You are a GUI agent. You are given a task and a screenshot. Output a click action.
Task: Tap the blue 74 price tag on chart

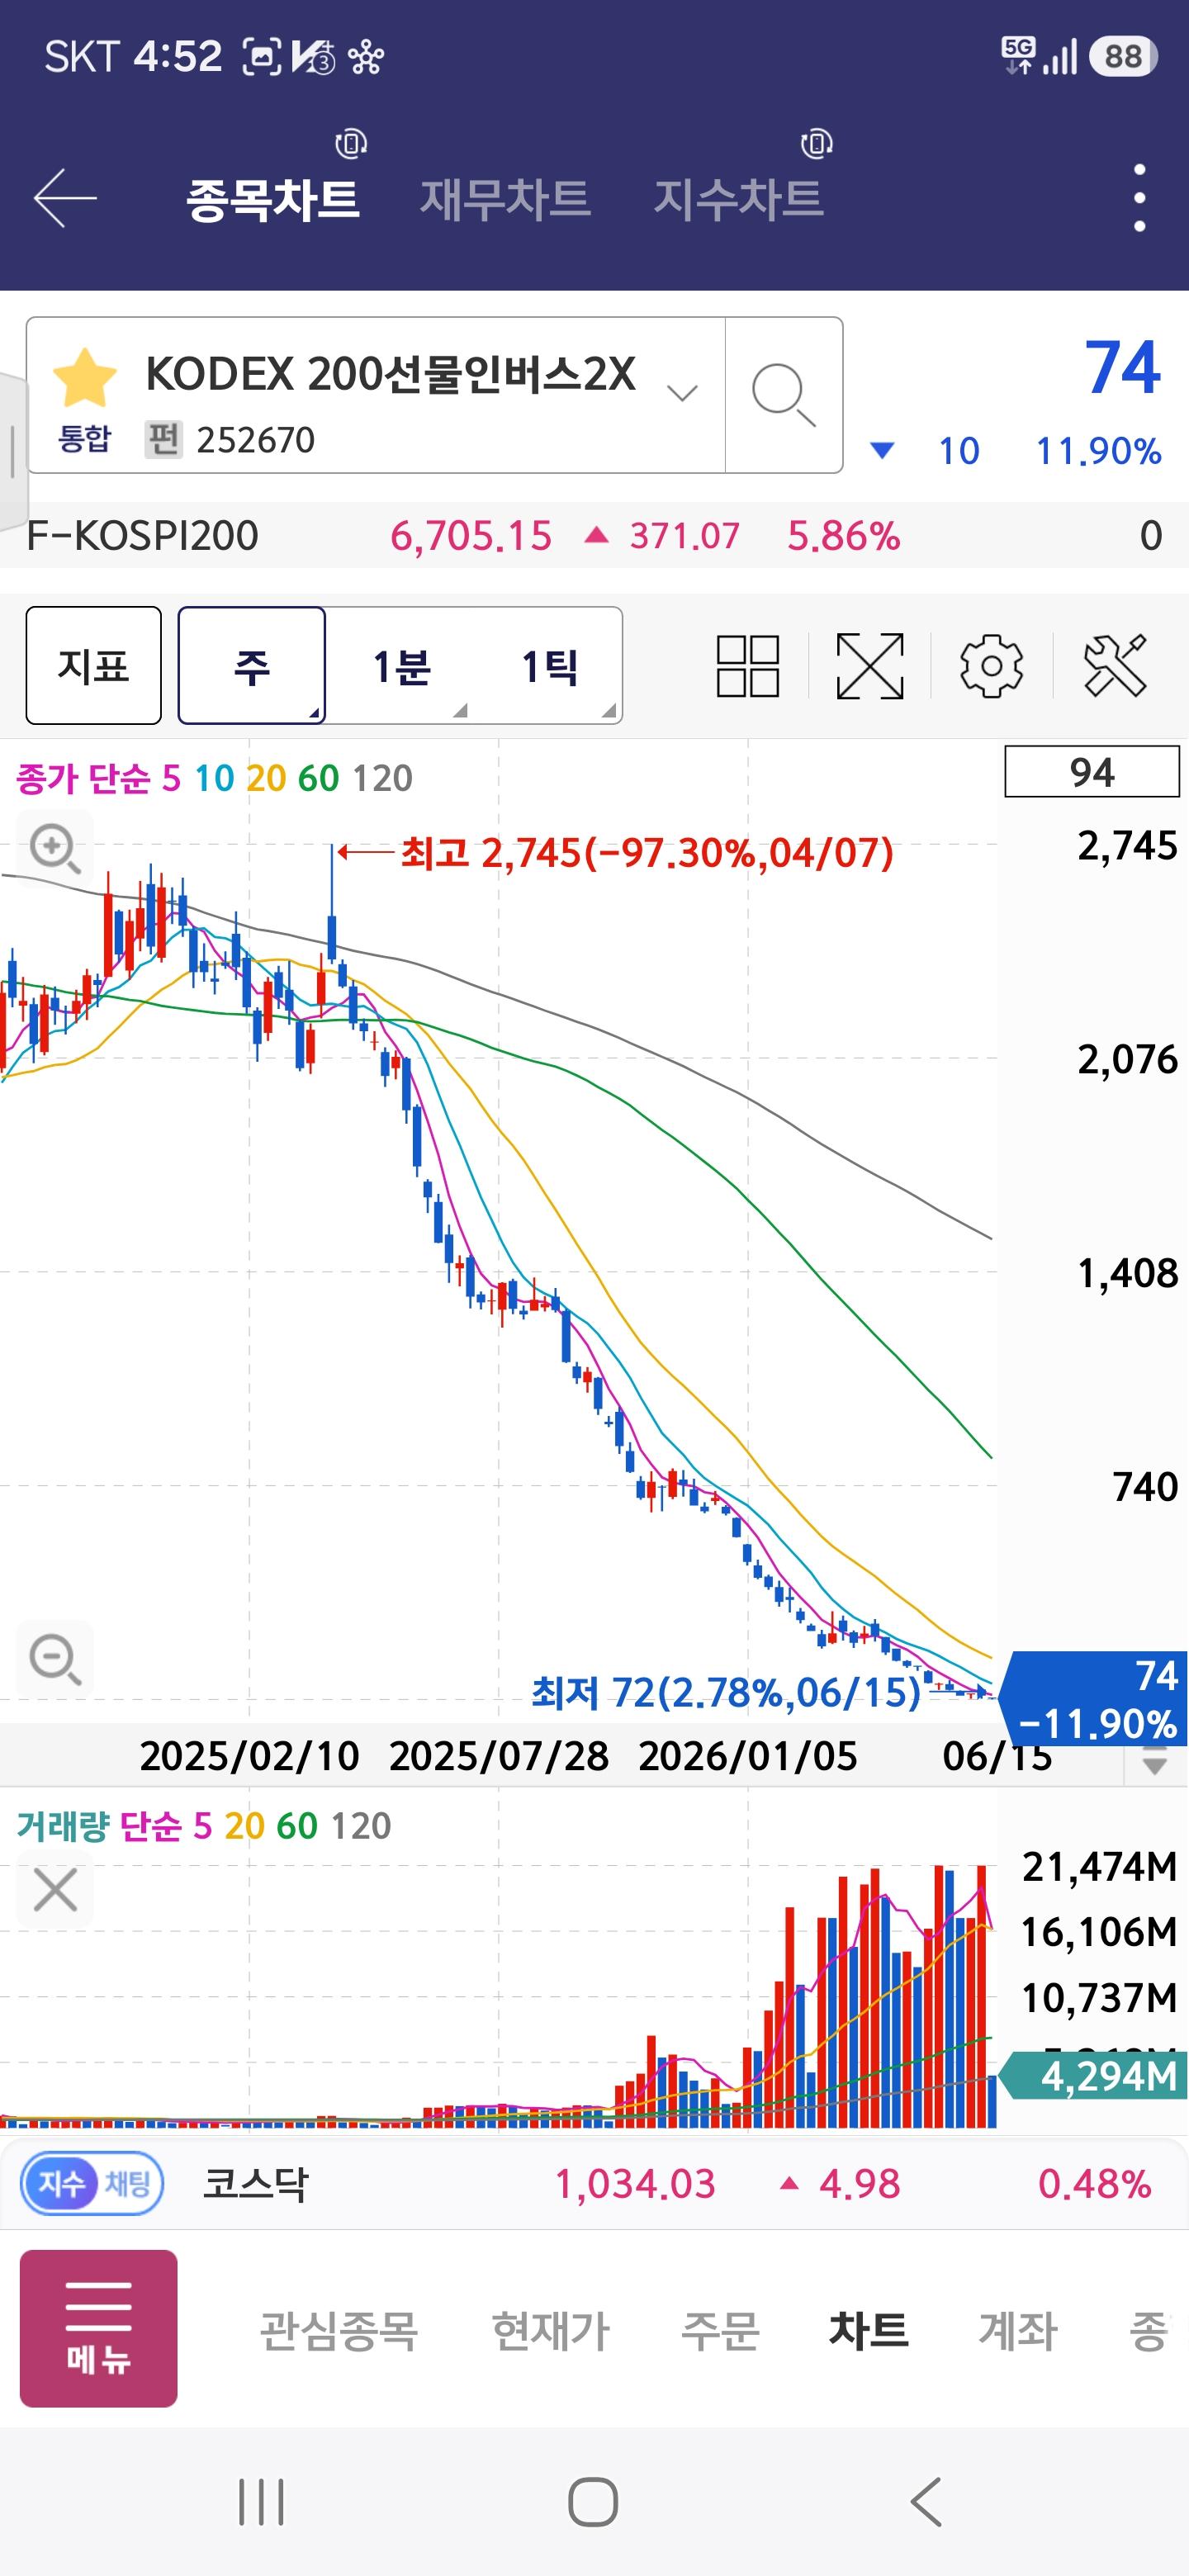click(x=1094, y=1698)
